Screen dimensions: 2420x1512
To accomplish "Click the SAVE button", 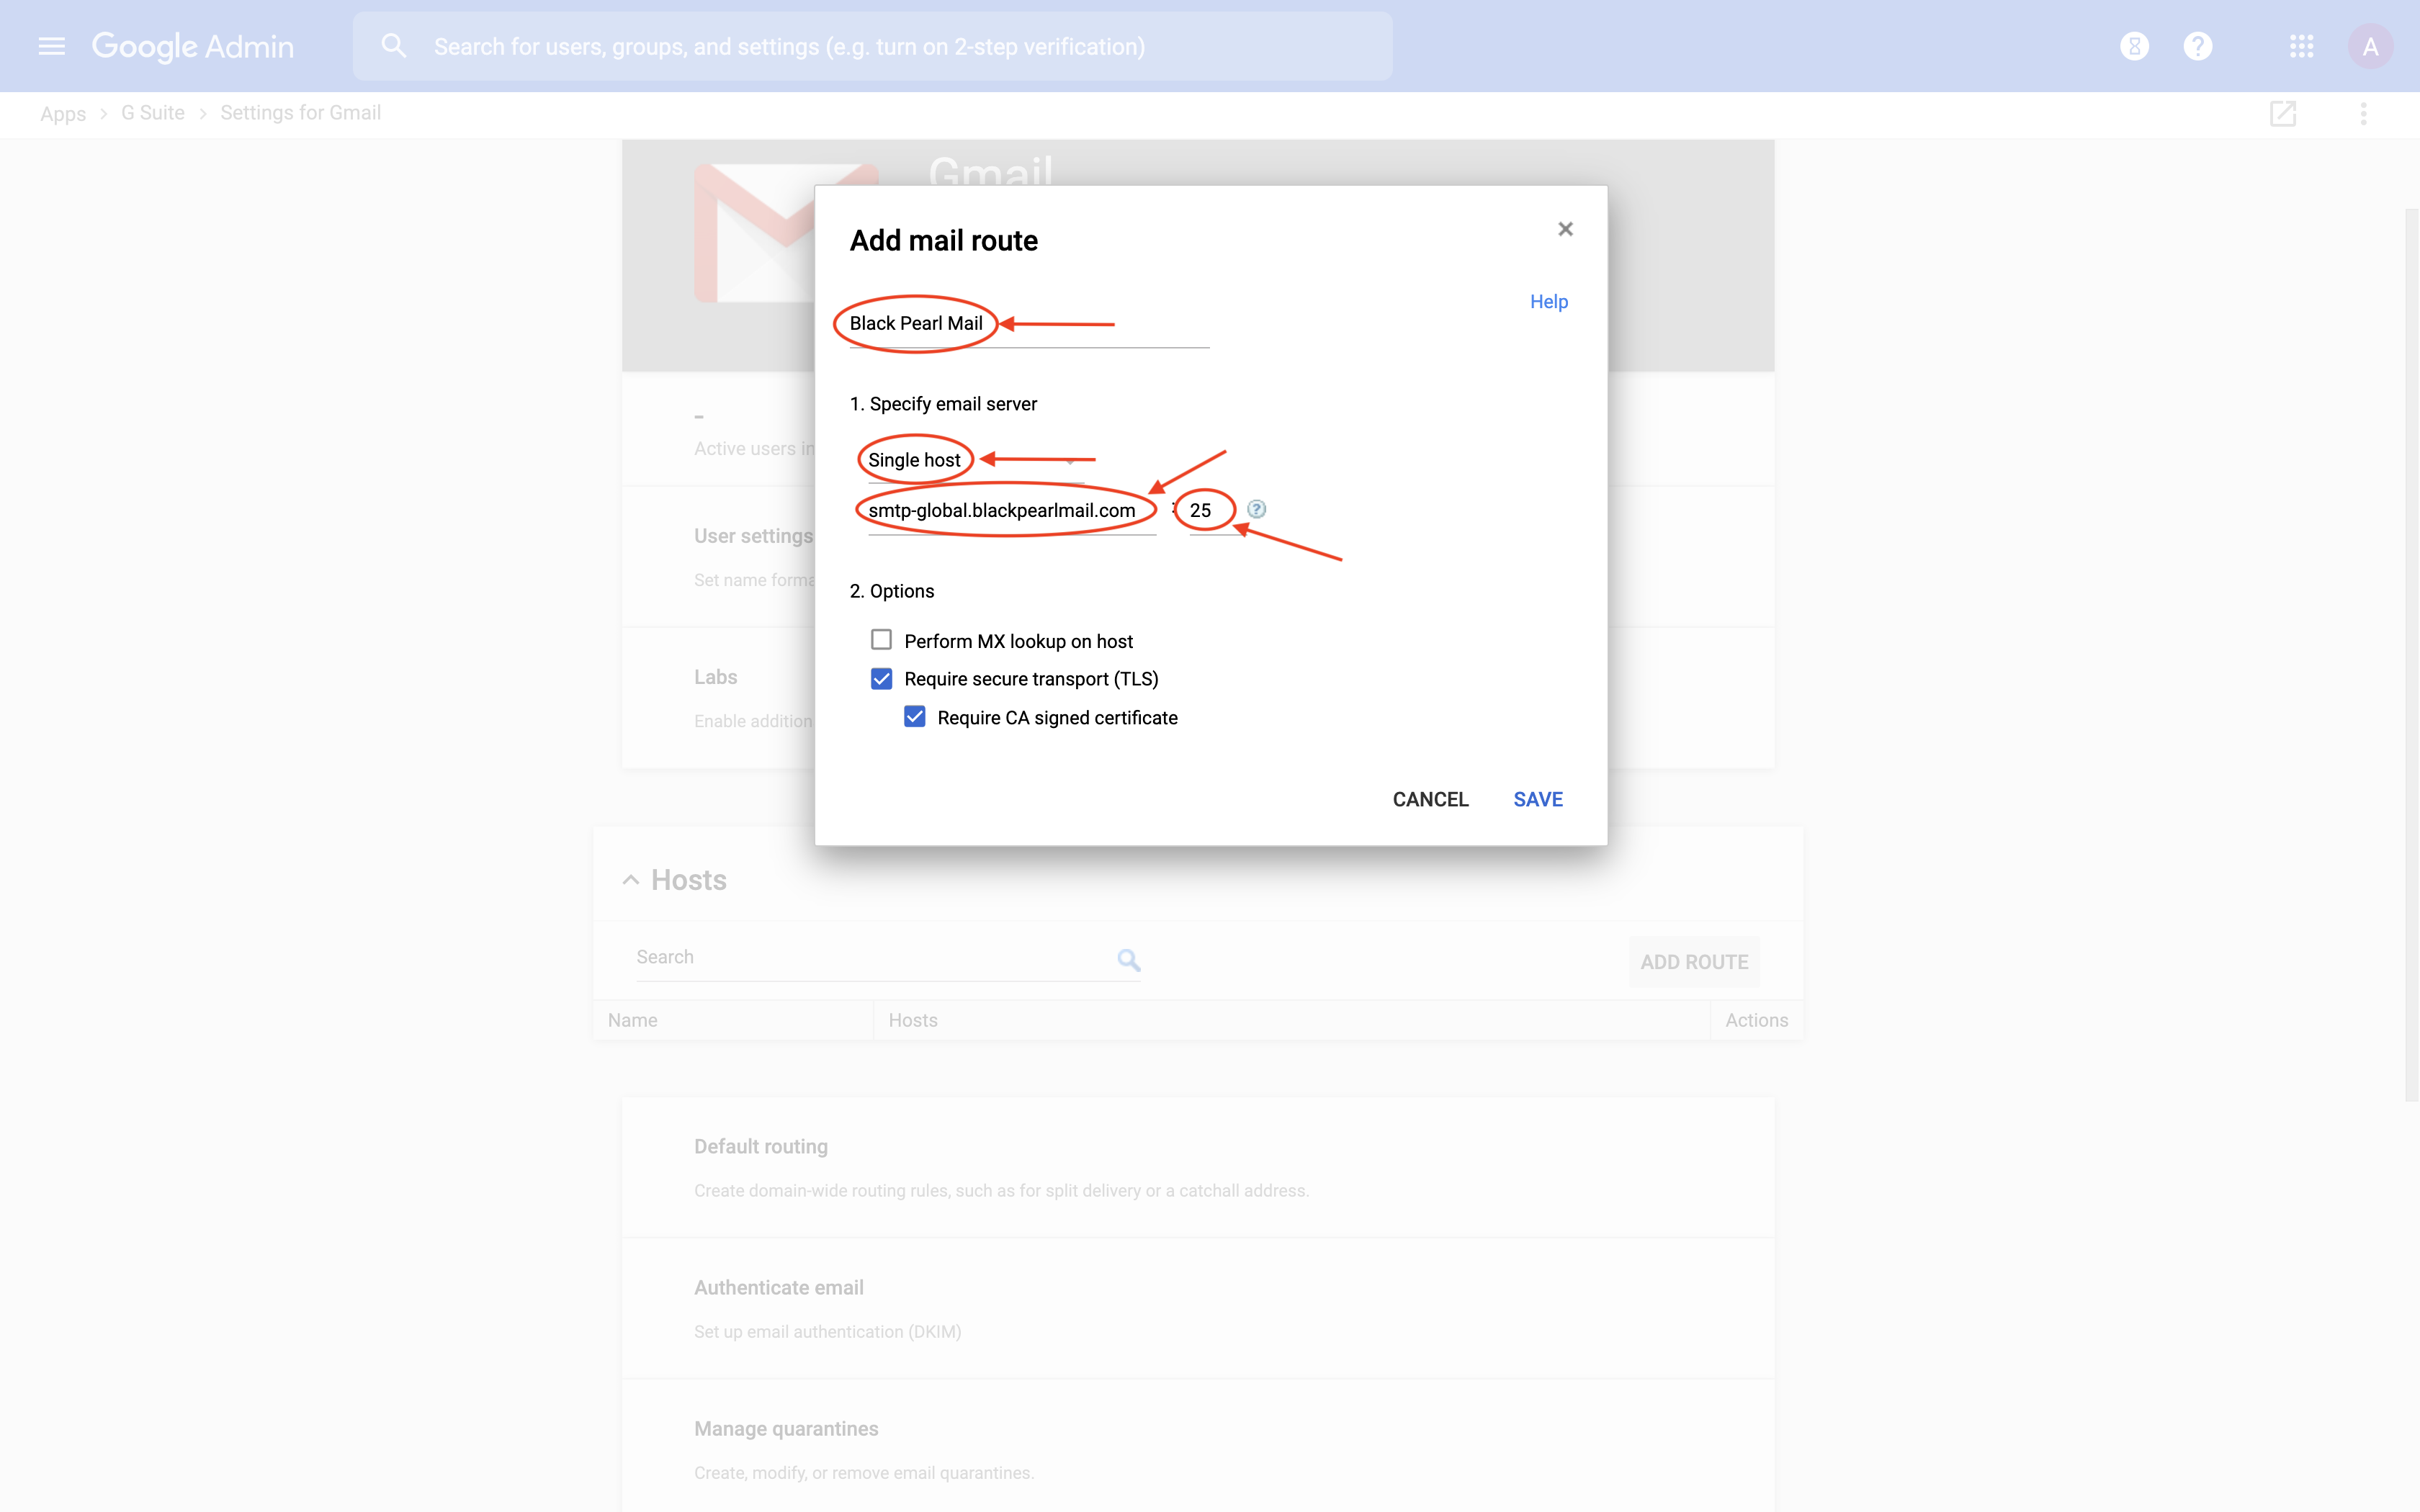I will click(1537, 799).
